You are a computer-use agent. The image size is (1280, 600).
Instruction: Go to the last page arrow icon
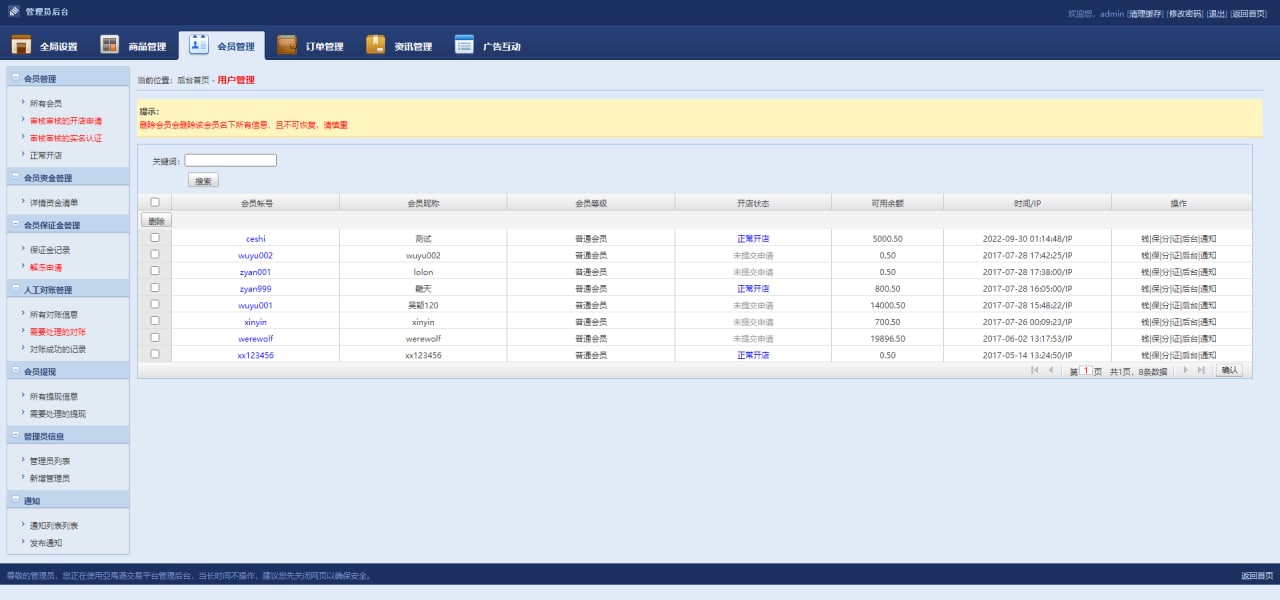coord(1201,370)
